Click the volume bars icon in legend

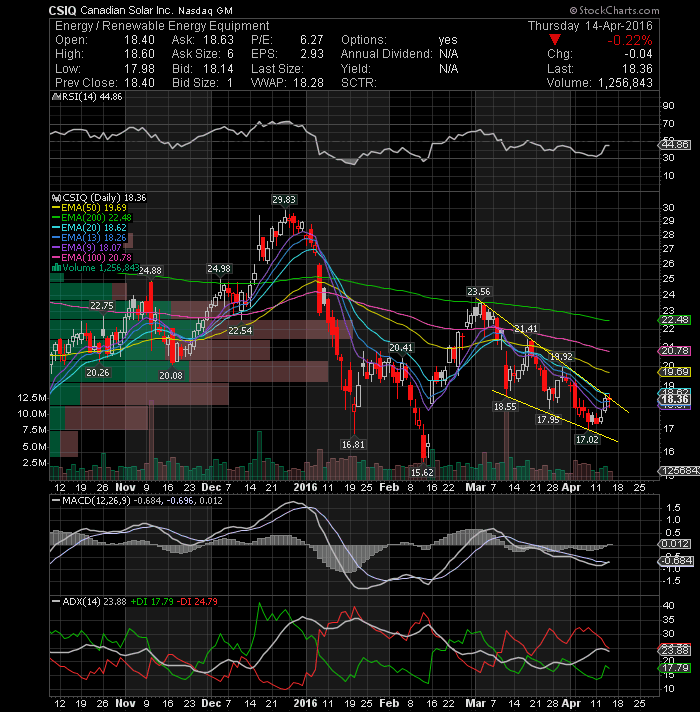pyautogui.click(x=57, y=267)
